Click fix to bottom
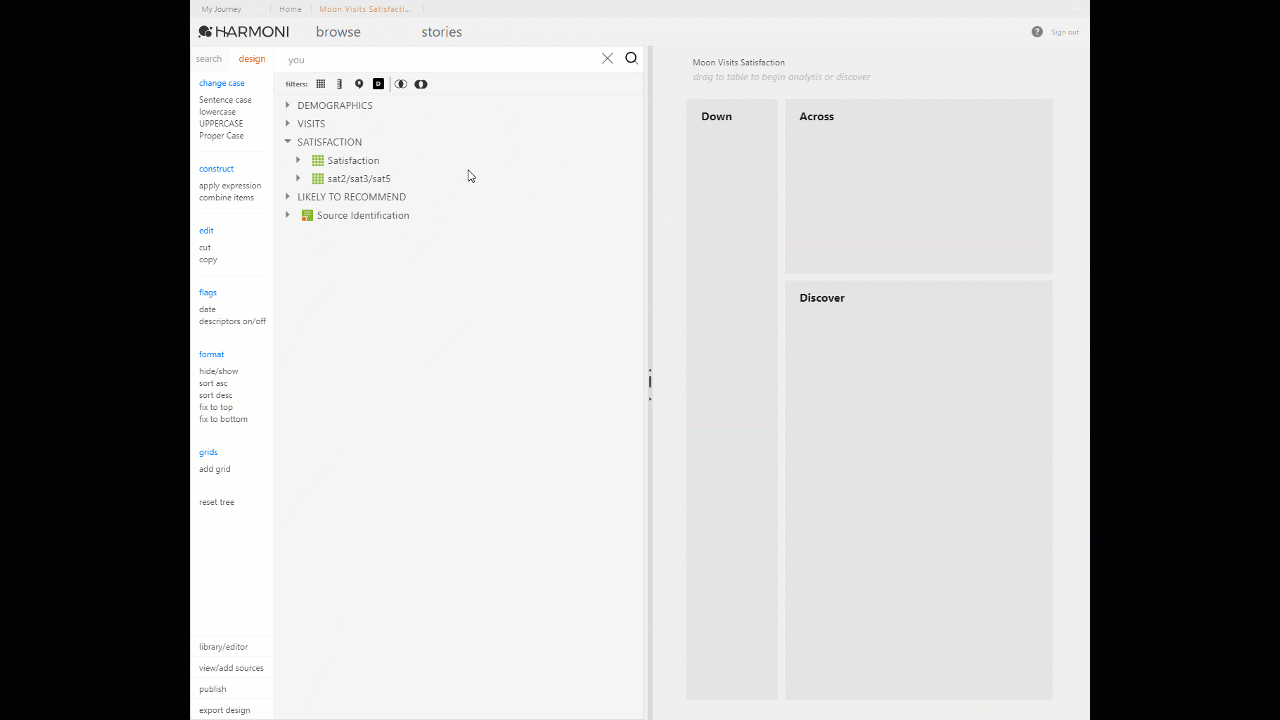 (223, 420)
